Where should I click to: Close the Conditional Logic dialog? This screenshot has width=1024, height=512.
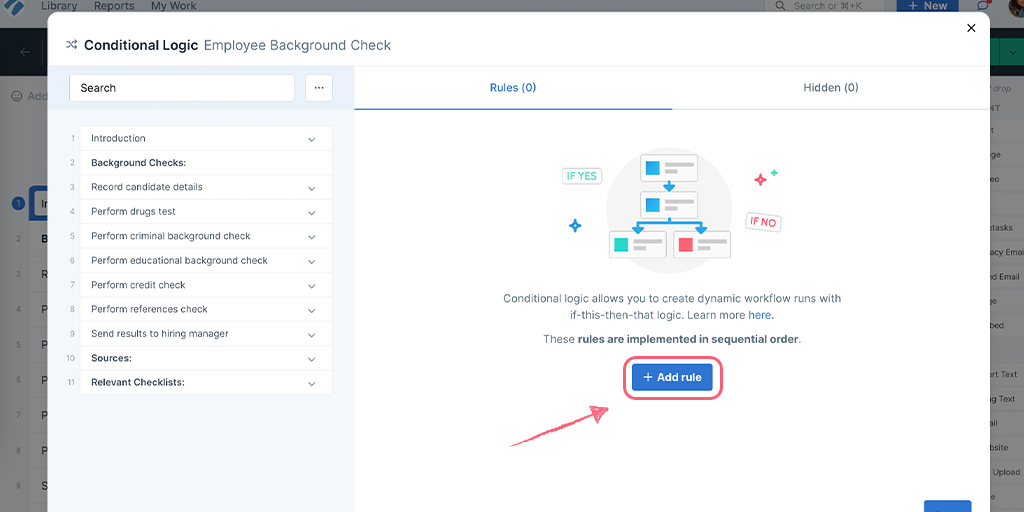tap(971, 28)
